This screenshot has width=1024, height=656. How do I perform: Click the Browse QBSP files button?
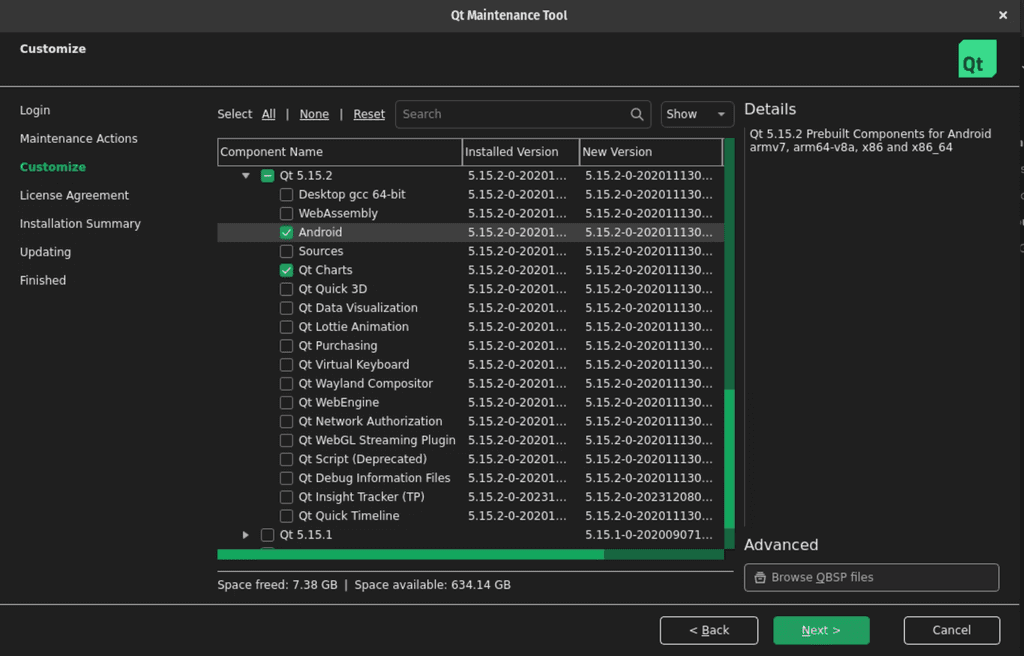tap(871, 578)
